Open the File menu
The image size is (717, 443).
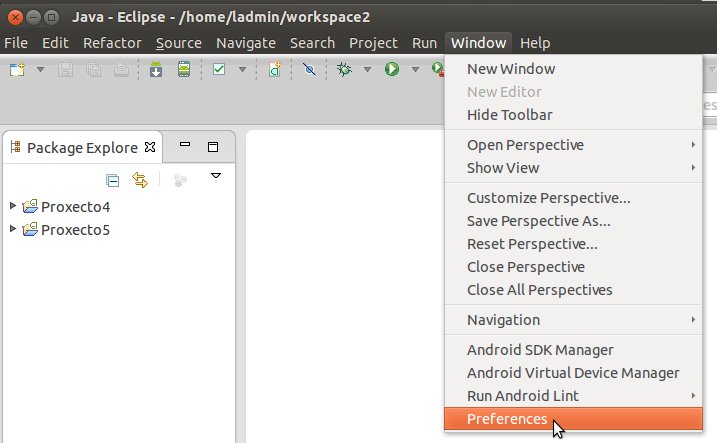[x=16, y=43]
